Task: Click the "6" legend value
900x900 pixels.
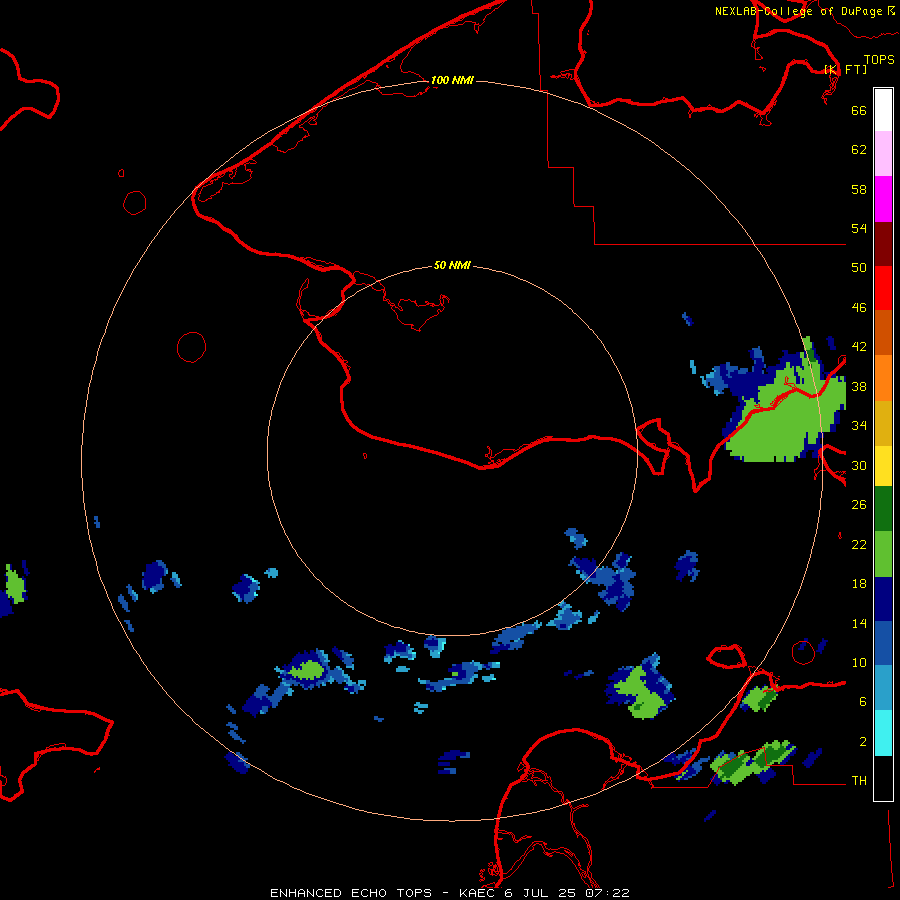Action: [863, 702]
